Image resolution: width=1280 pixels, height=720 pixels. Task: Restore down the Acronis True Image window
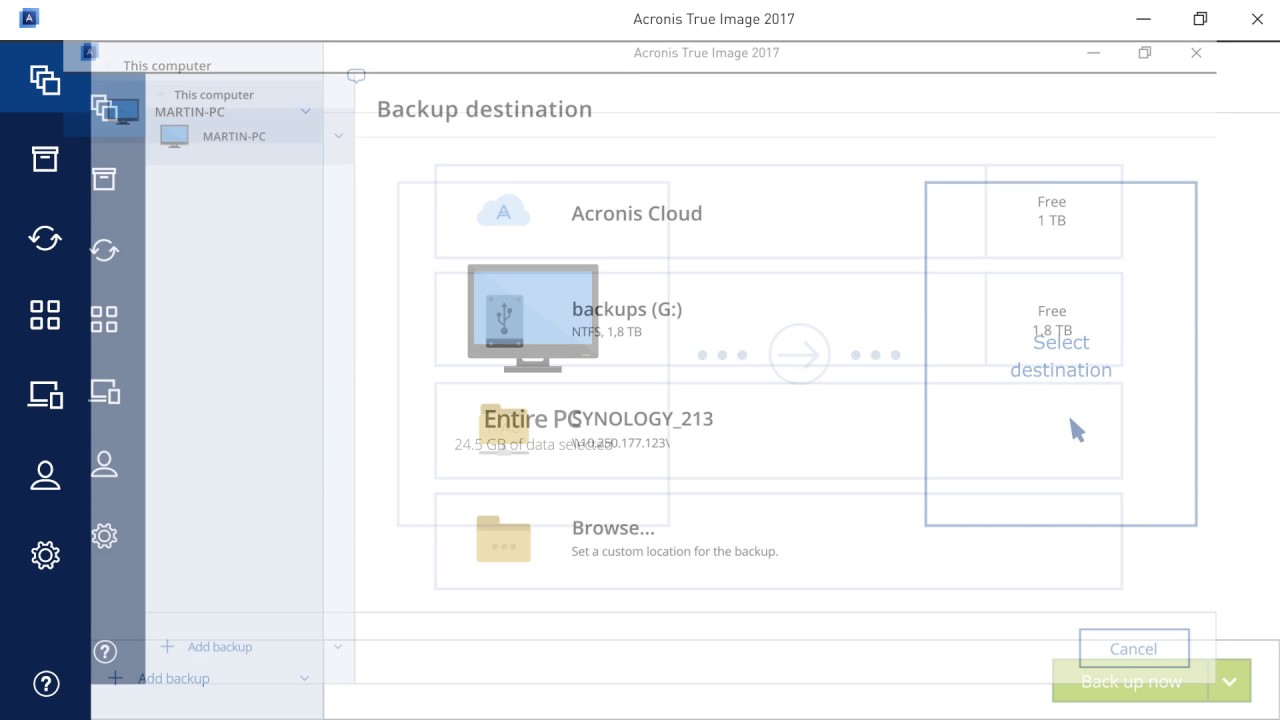click(x=1200, y=19)
